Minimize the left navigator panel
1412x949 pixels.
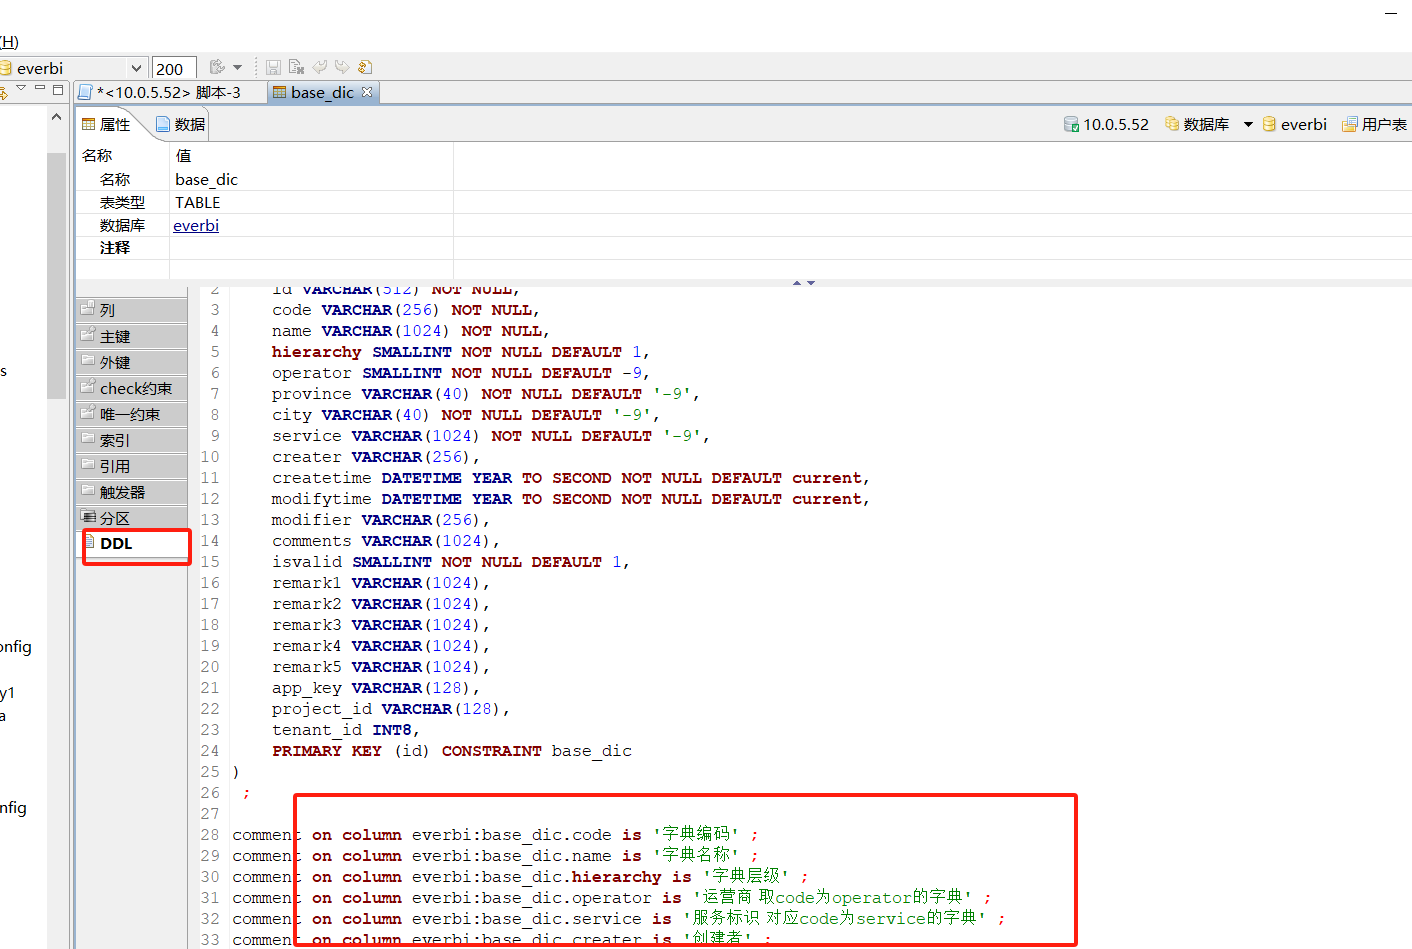tap(40, 89)
